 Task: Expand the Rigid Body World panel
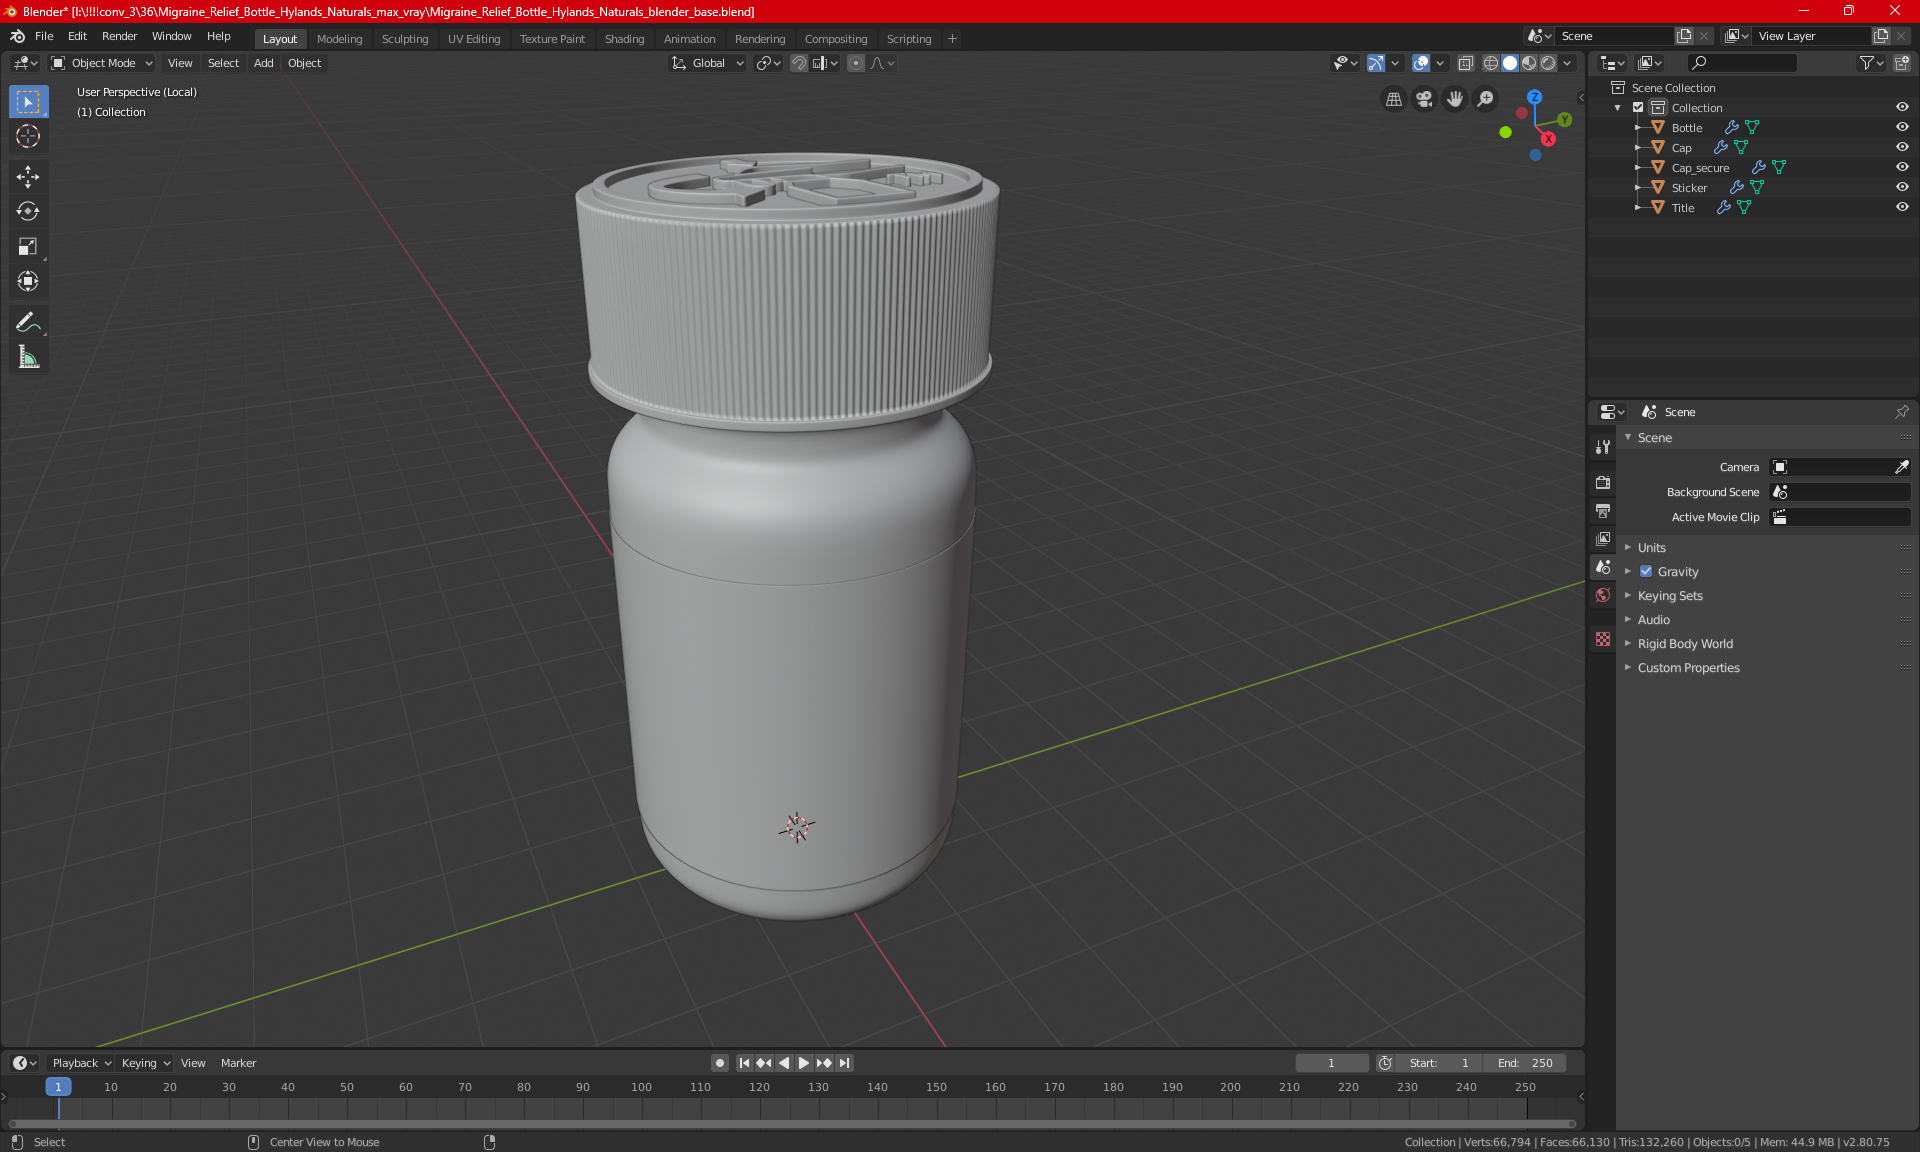coord(1685,644)
